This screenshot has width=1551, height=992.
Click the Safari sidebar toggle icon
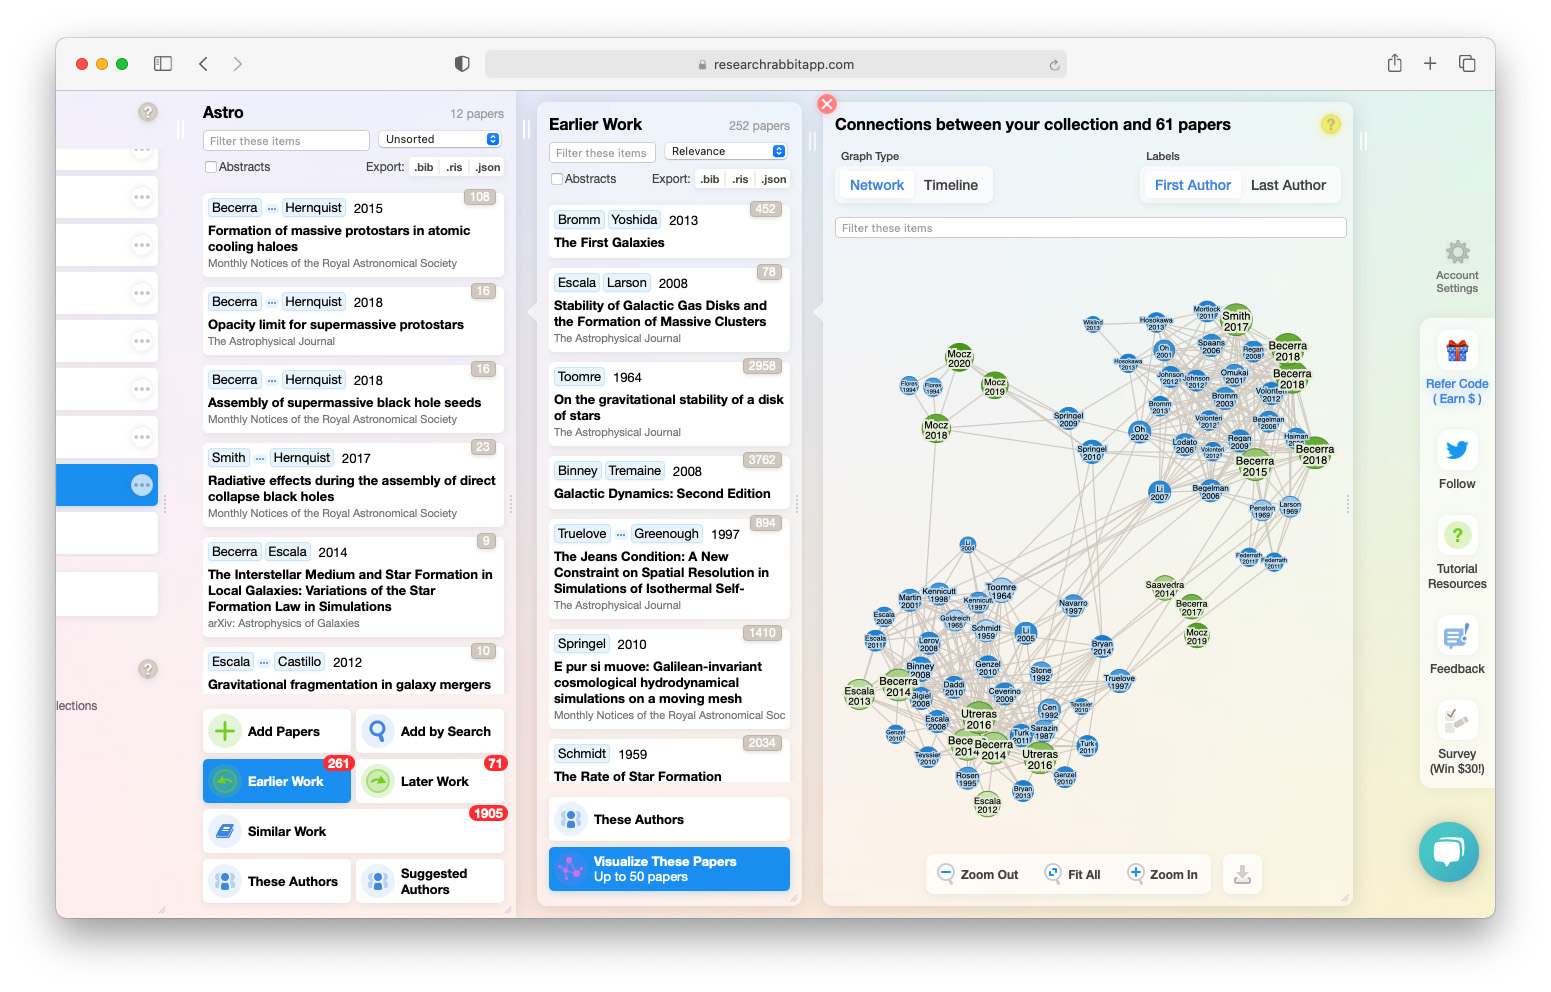(163, 64)
